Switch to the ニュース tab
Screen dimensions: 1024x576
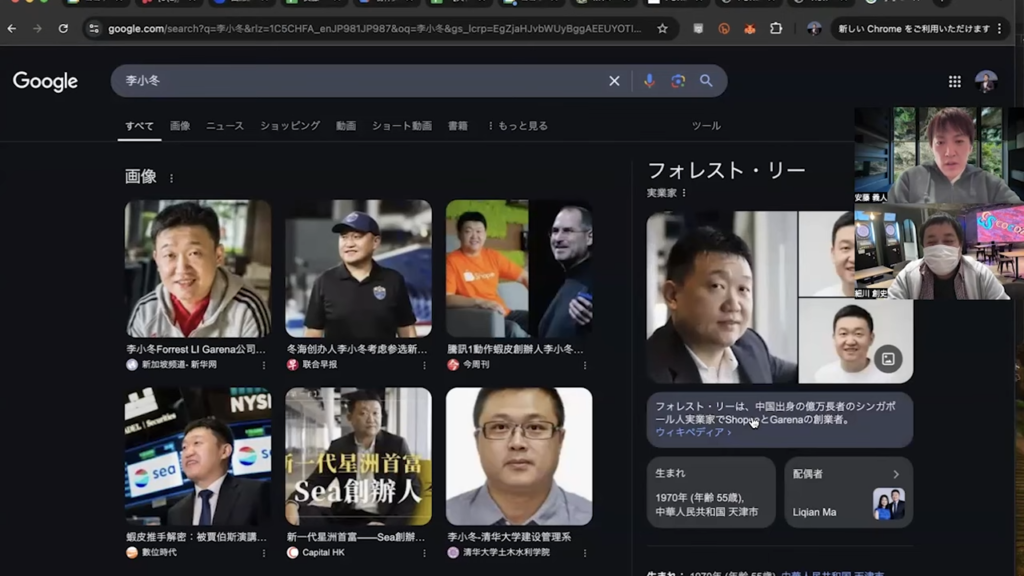click(225, 125)
